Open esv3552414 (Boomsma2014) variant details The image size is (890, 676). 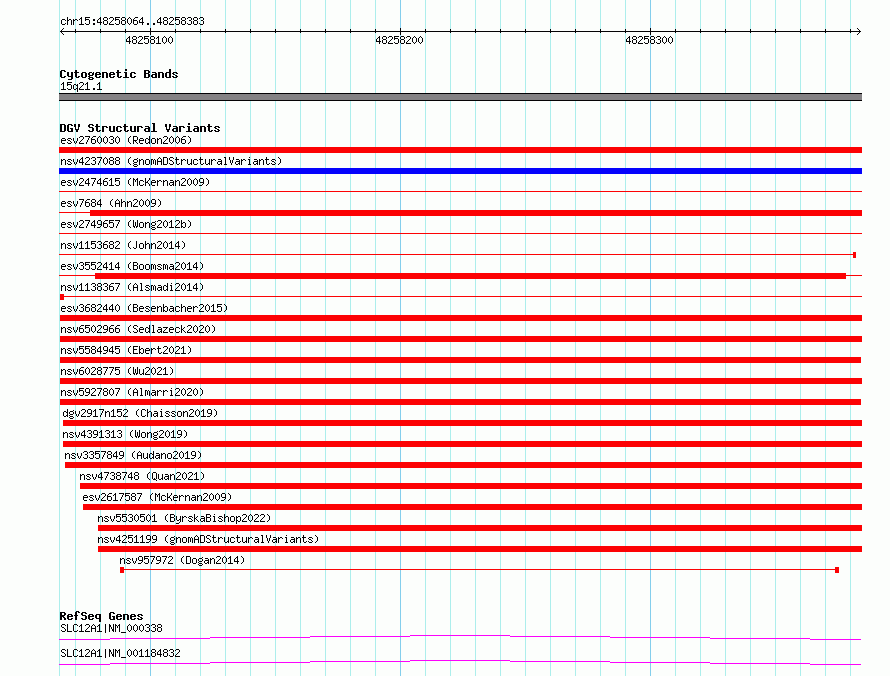click(x=132, y=266)
